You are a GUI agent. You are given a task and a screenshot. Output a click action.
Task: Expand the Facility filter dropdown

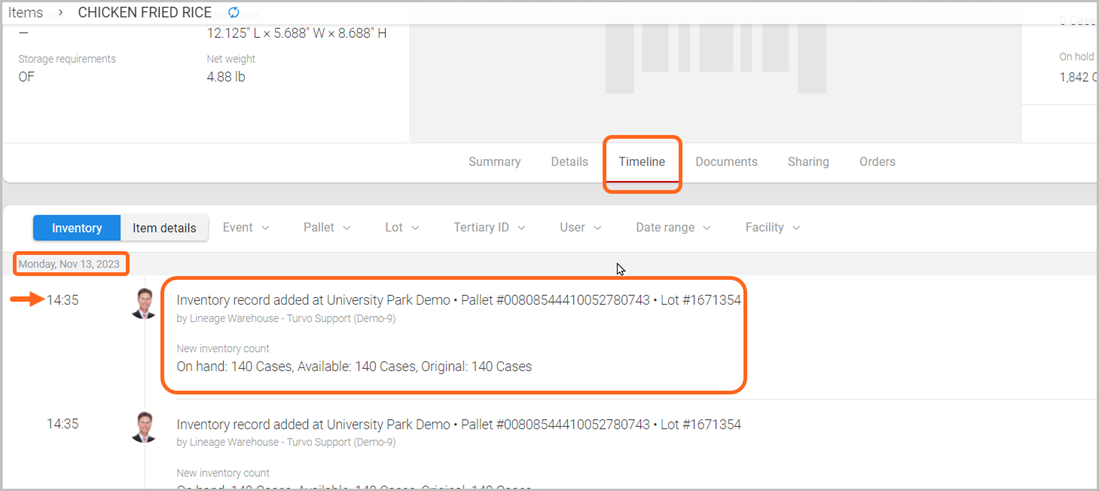pos(772,228)
